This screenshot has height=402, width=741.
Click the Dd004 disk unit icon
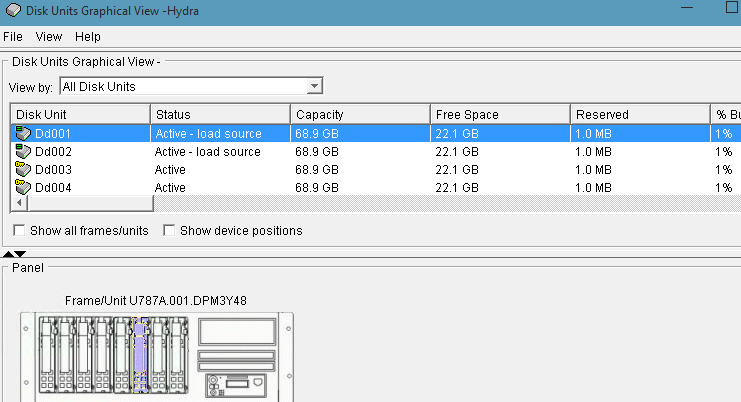[23, 187]
